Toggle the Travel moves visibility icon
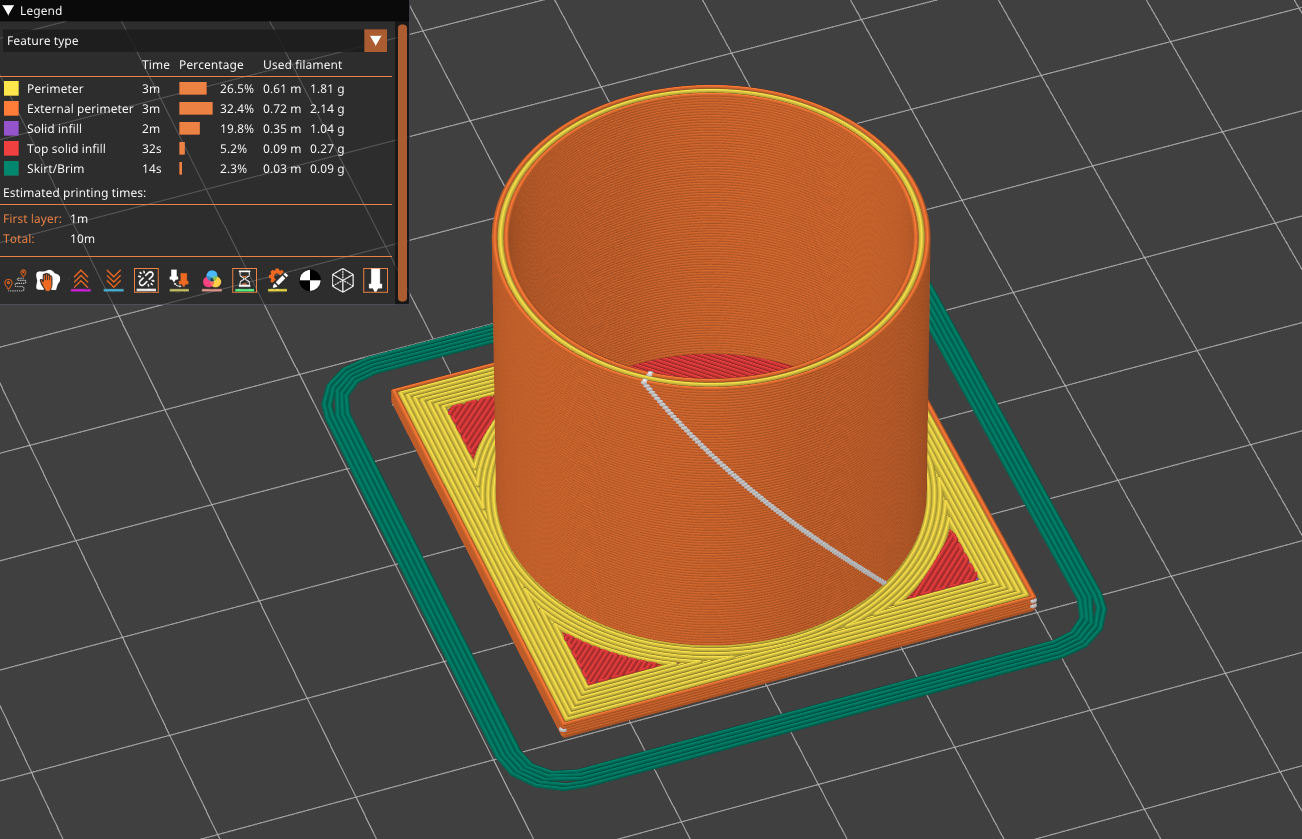The height and width of the screenshot is (839, 1302). point(15,281)
